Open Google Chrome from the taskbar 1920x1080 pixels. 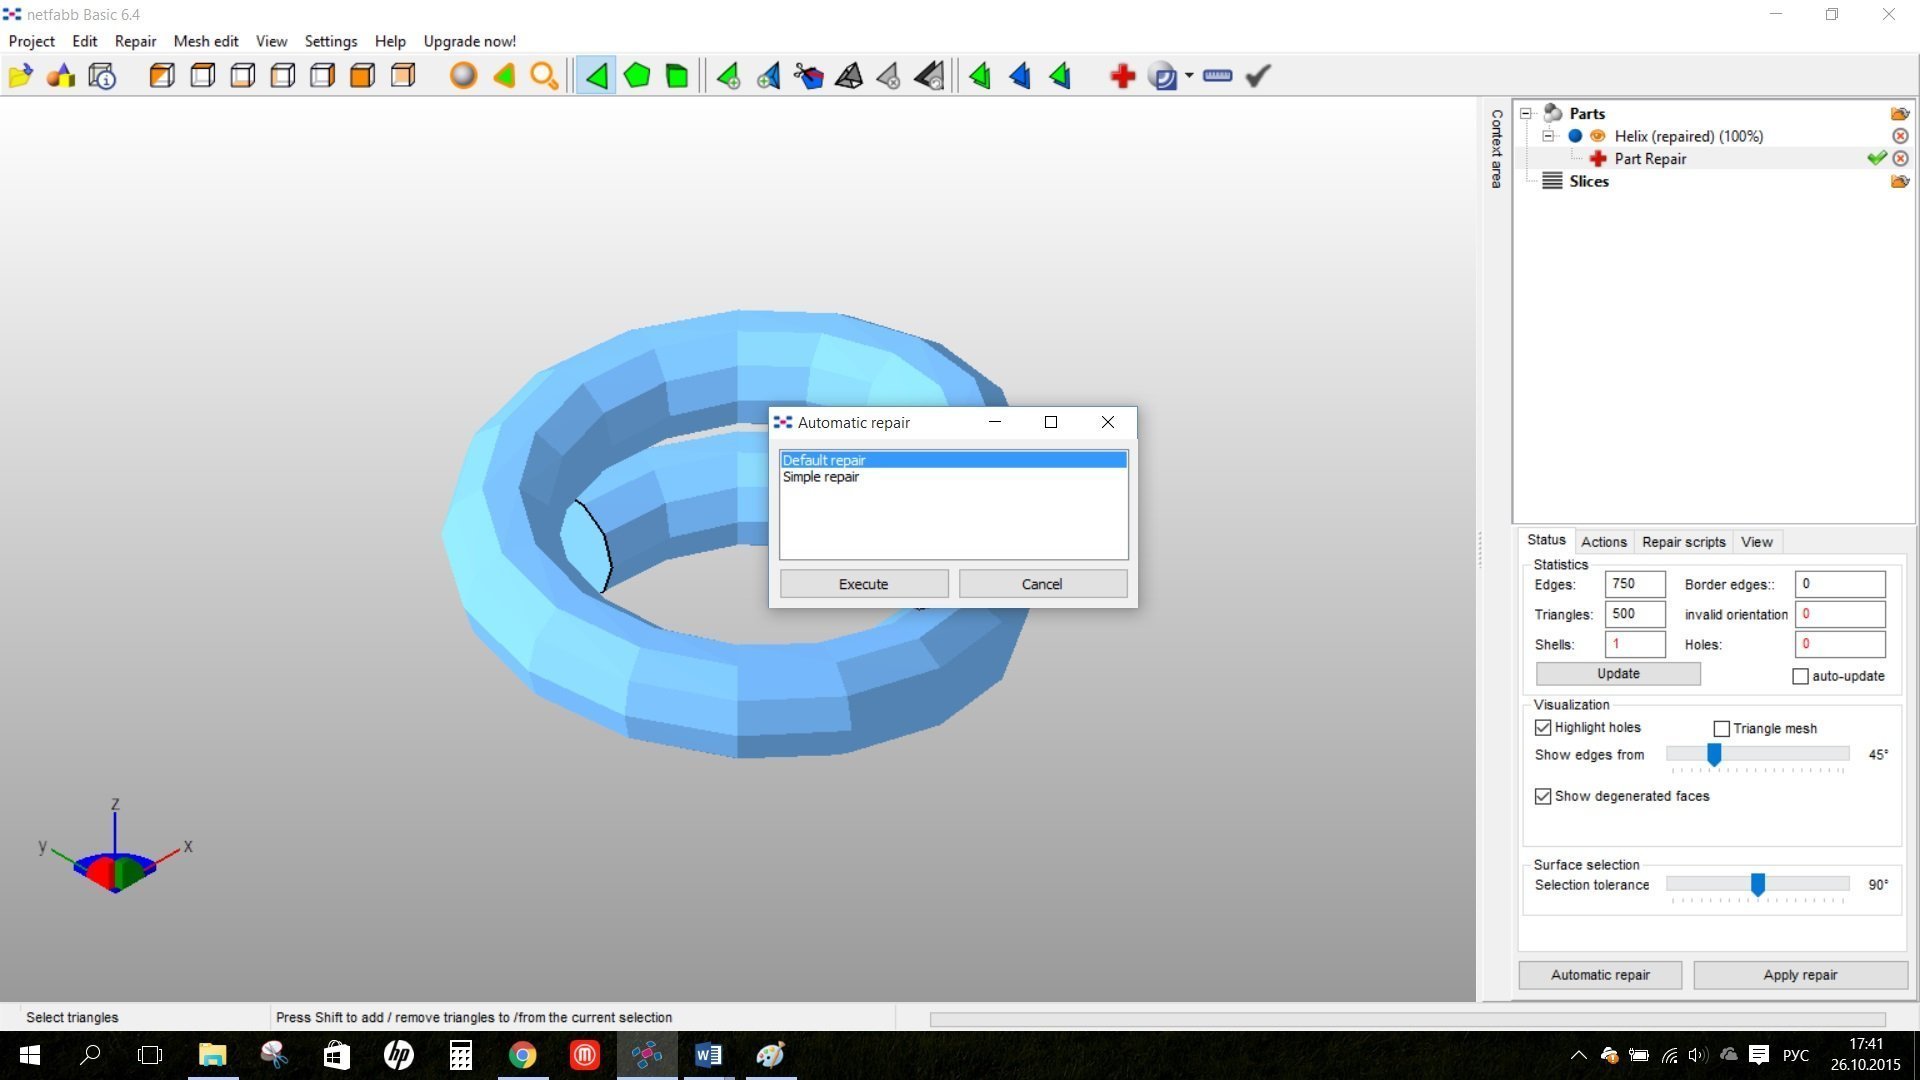click(x=522, y=1055)
